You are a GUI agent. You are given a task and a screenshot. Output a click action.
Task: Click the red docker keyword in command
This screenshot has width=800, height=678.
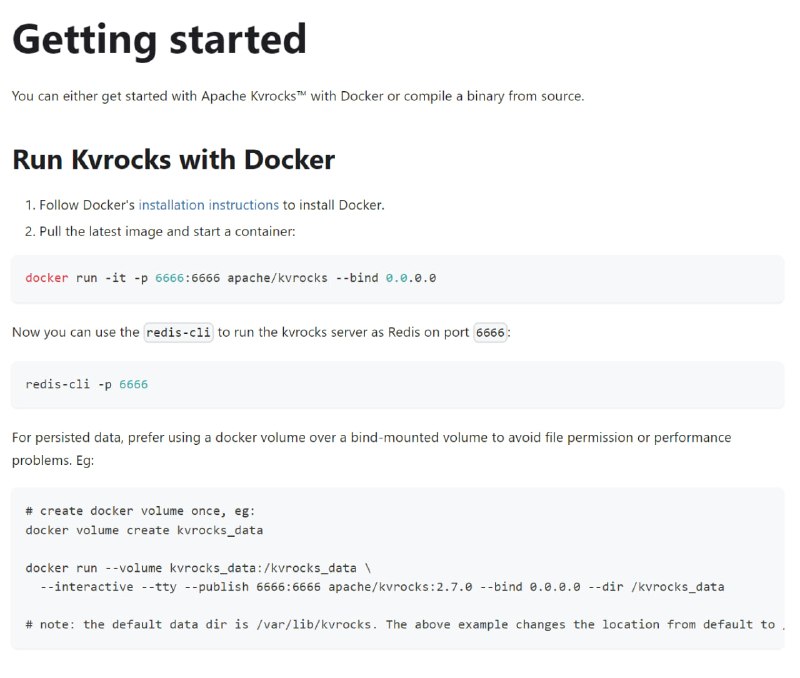click(47, 278)
